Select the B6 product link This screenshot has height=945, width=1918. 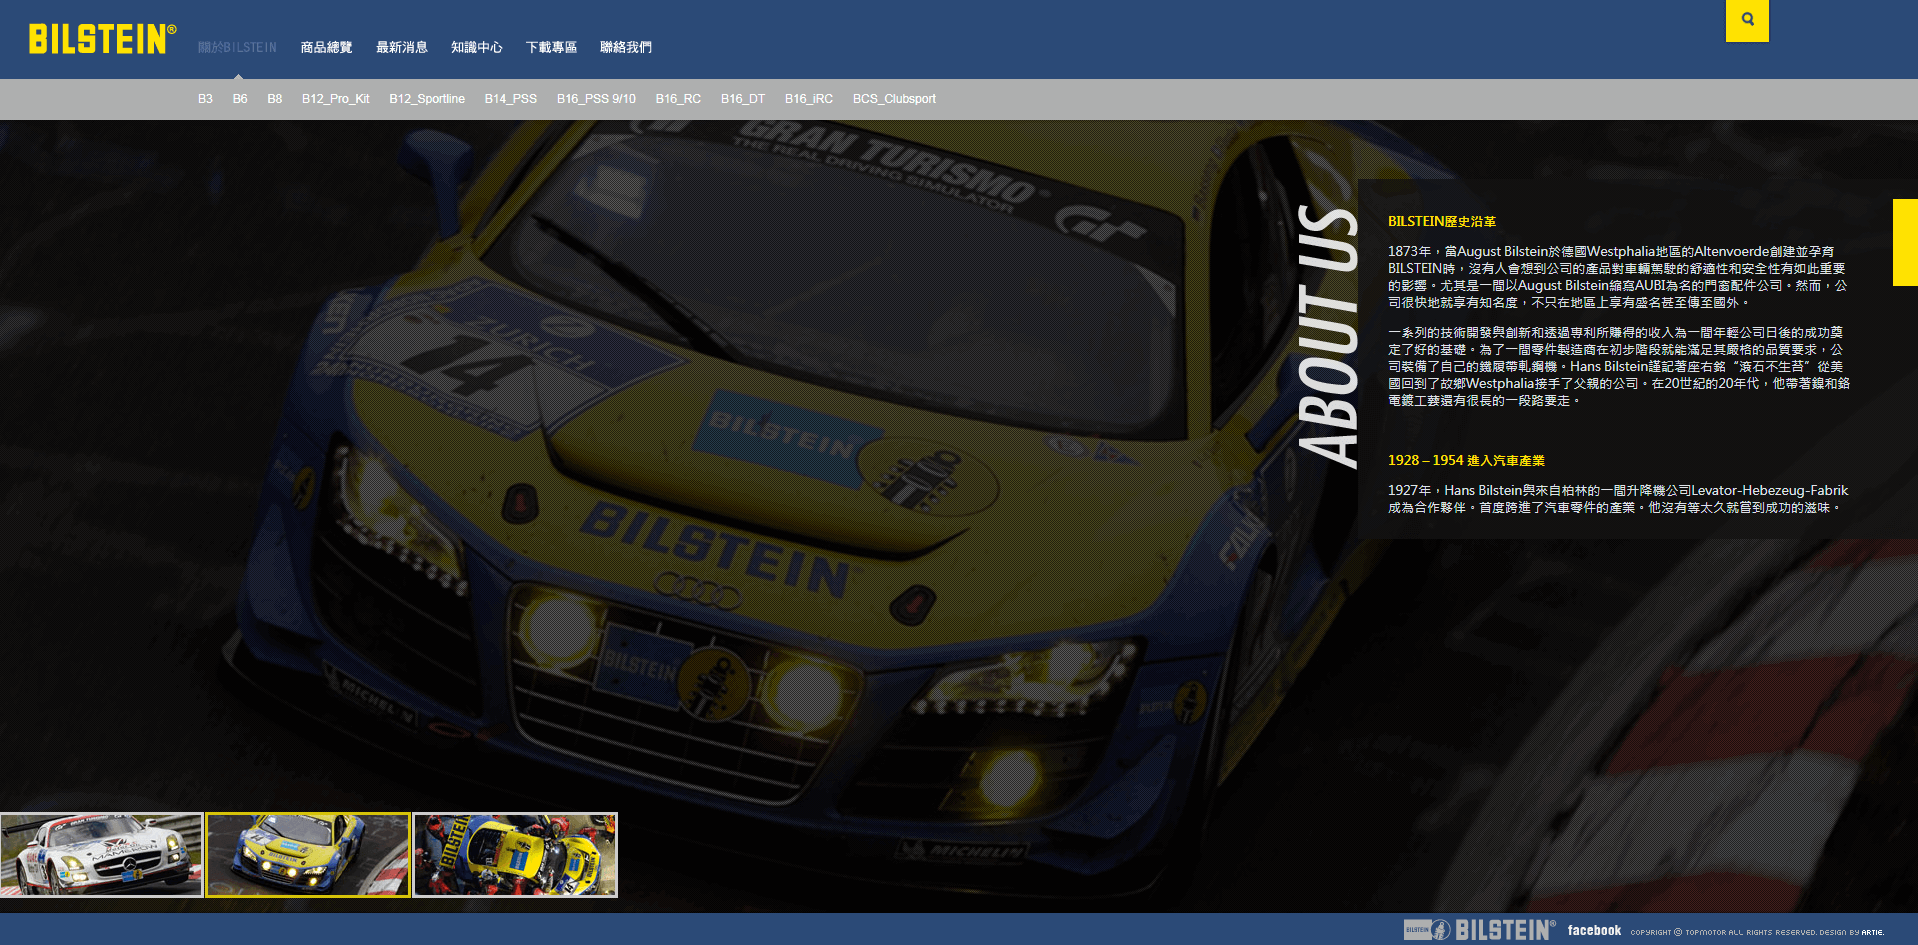tap(240, 99)
